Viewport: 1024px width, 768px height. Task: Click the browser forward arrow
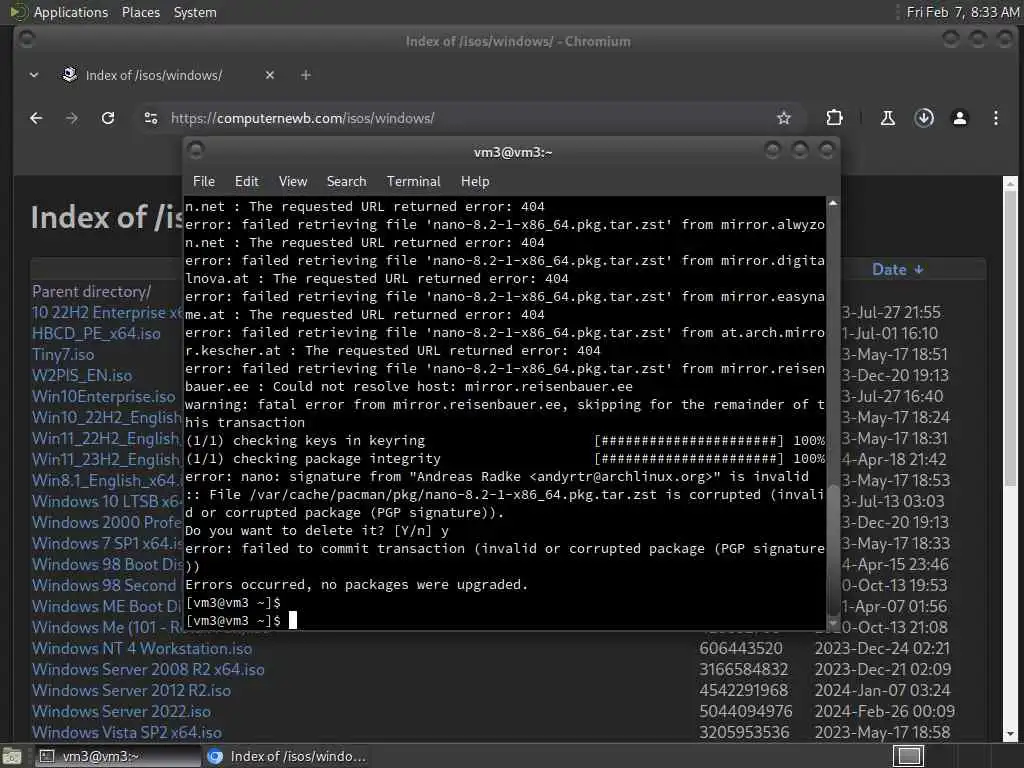coord(72,118)
